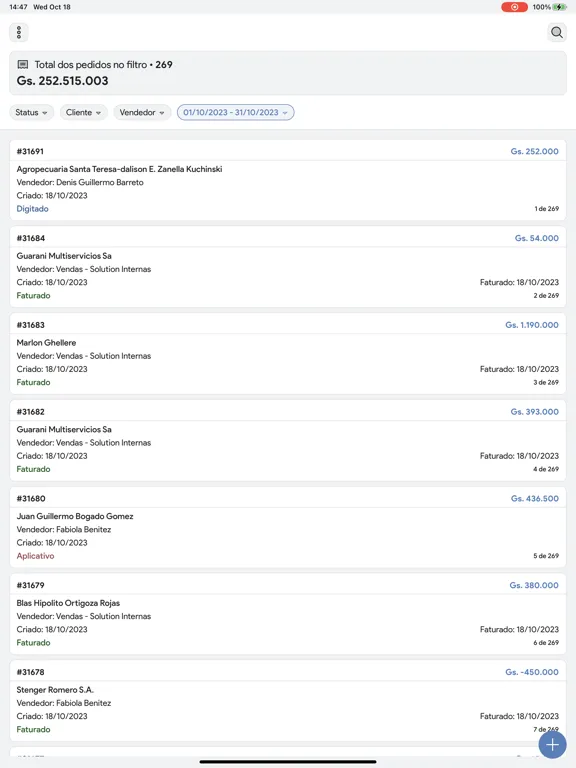Open order #31691 Agropecuaria Santa Teresa

(288, 180)
